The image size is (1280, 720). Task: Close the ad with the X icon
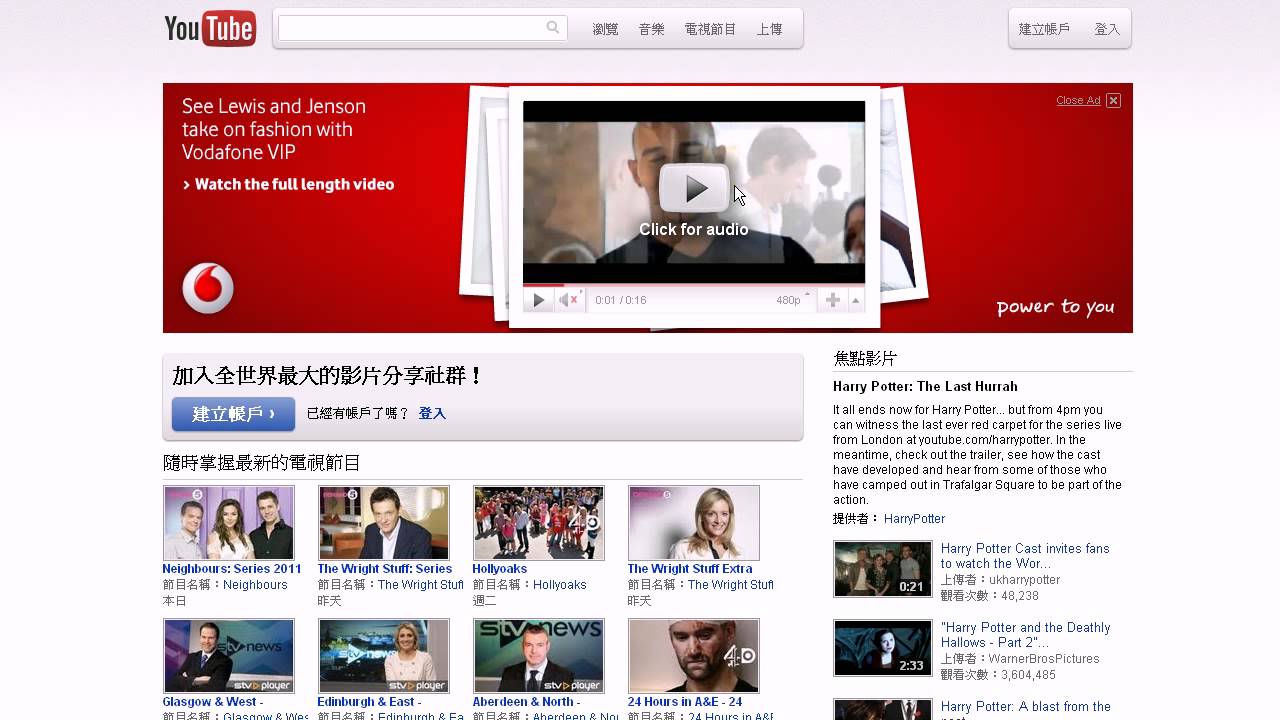(x=1113, y=100)
